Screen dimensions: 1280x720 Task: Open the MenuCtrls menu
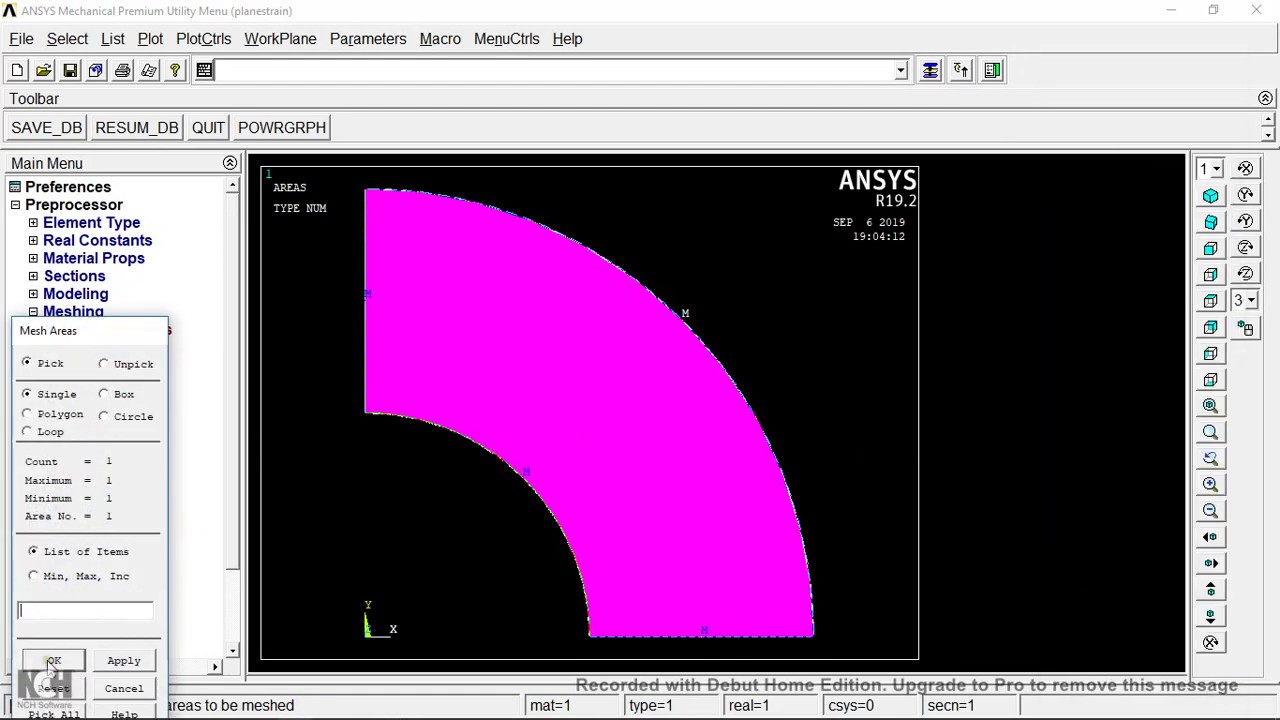pyautogui.click(x=506, y=39)
